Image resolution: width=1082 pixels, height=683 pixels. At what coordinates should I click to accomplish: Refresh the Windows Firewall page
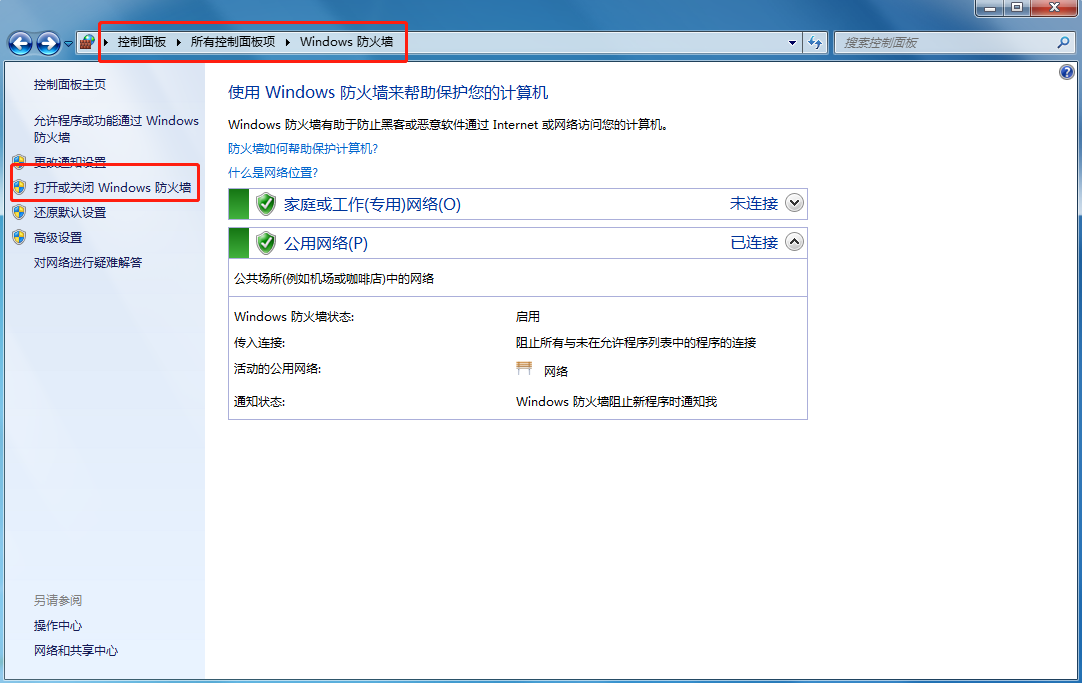pyautogui.click(x=815, y=43)
